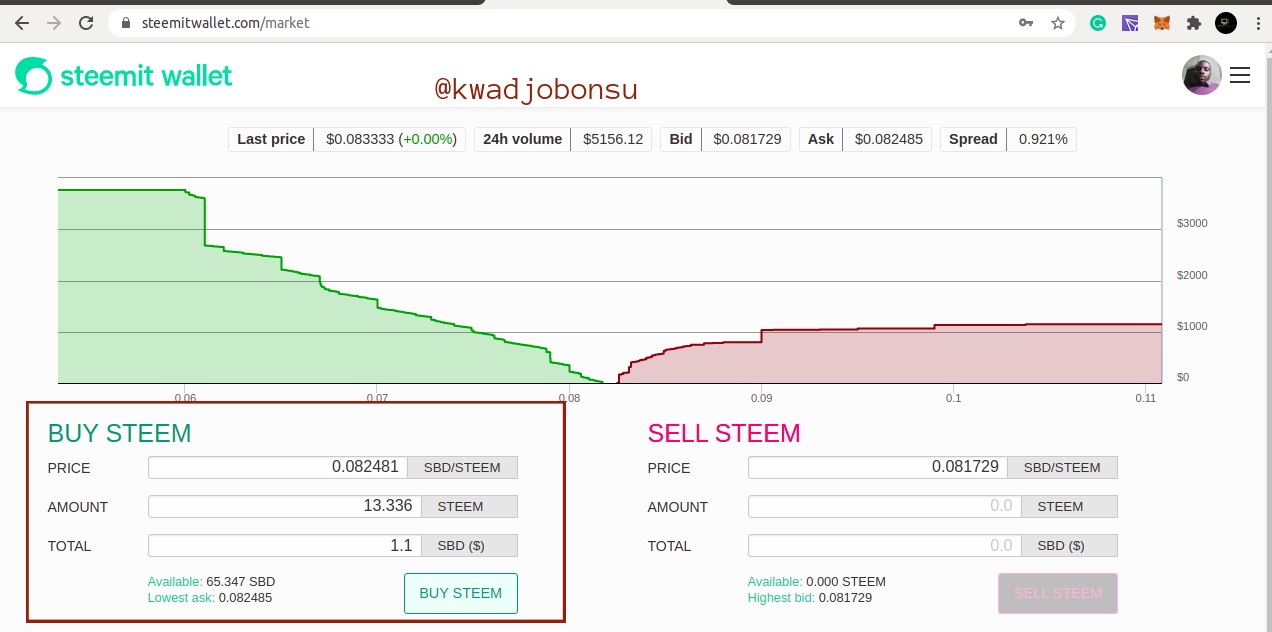Viewport: 1272px width, 632px height.
Task: Click the address bar URL steemitwallet.com/market
Action: 228,22
